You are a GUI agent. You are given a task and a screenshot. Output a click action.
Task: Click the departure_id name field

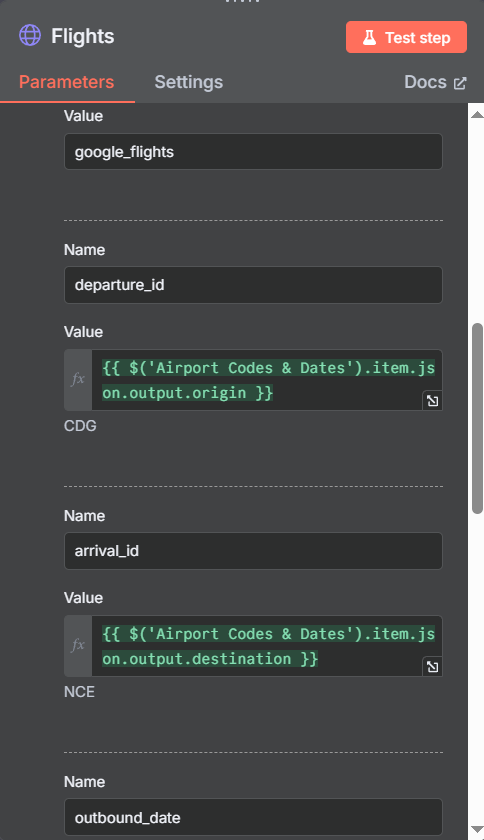coord(253,285)
